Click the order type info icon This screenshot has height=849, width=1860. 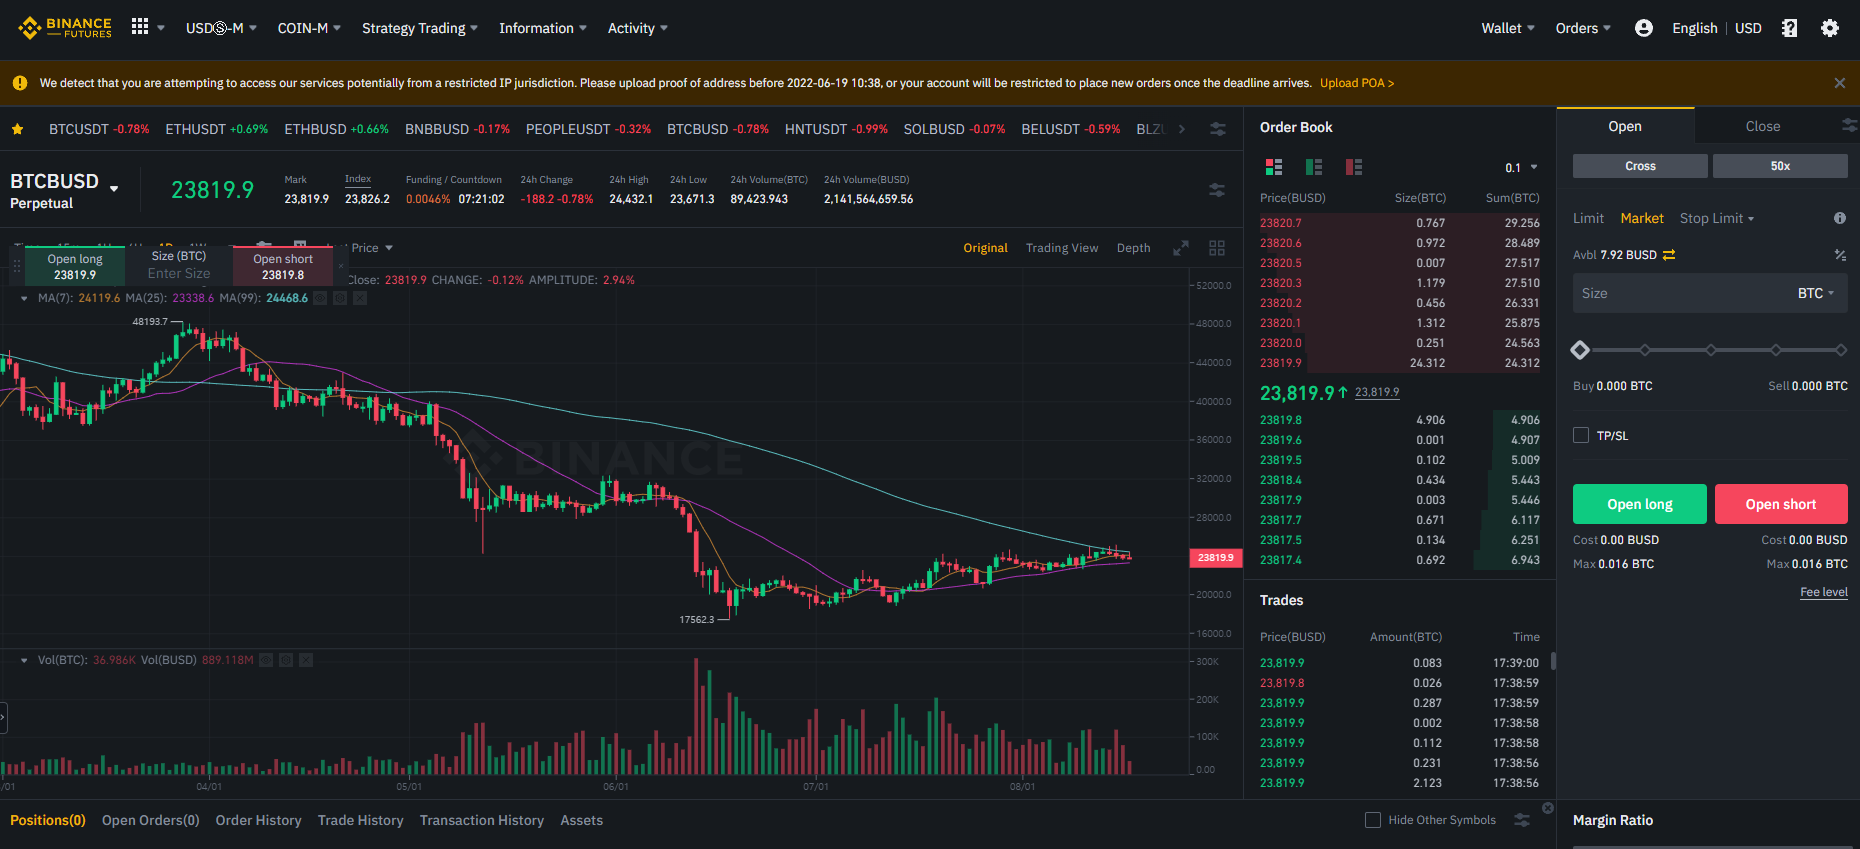click(1840, 218)
